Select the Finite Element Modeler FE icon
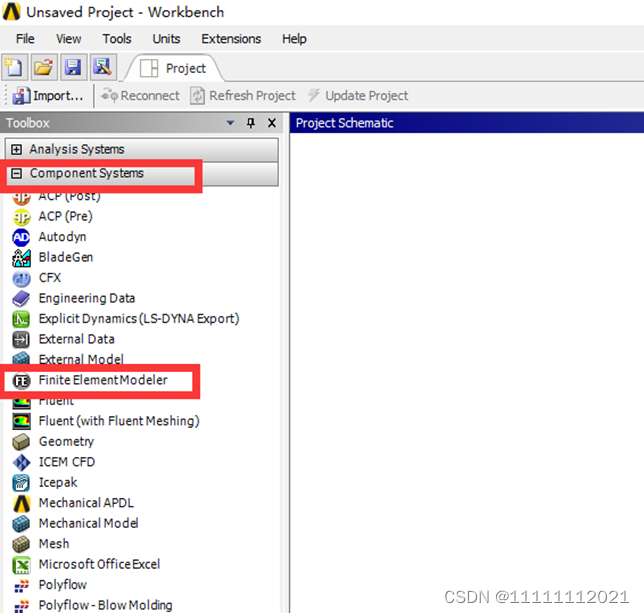644x613 pixels. pos(21,381)
